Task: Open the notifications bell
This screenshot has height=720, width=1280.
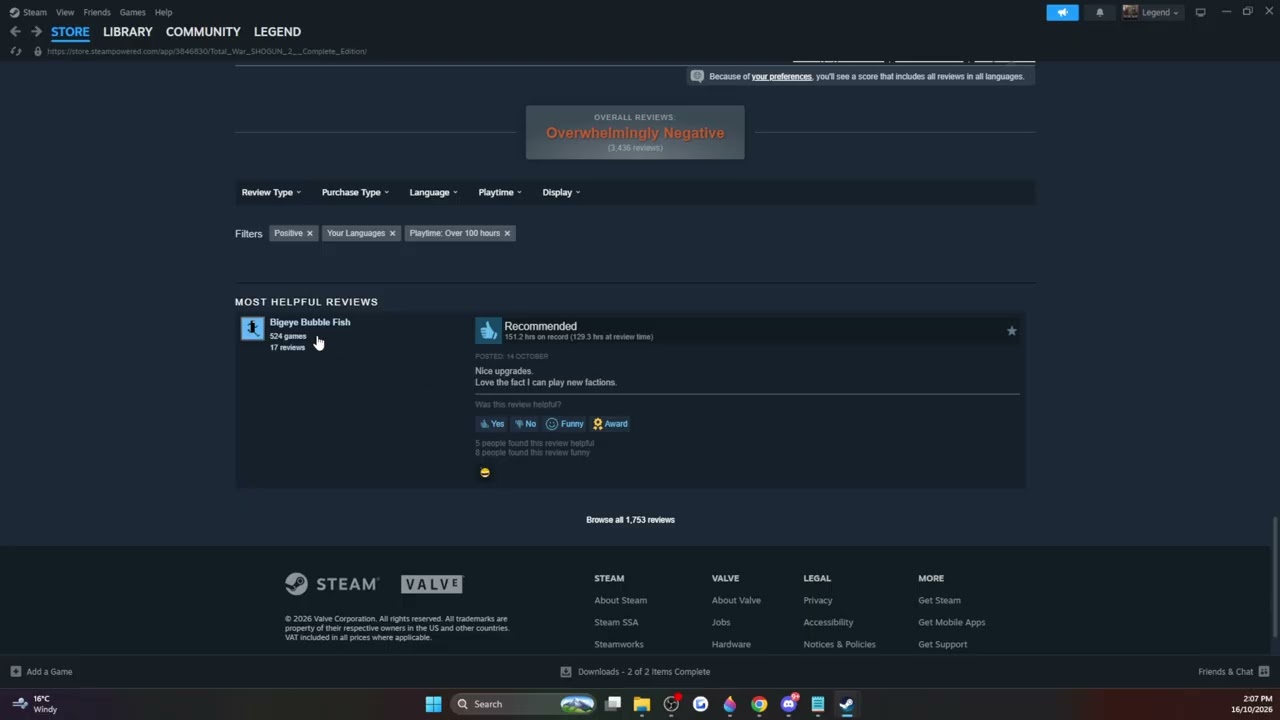Action: [x=1100, y=12]
